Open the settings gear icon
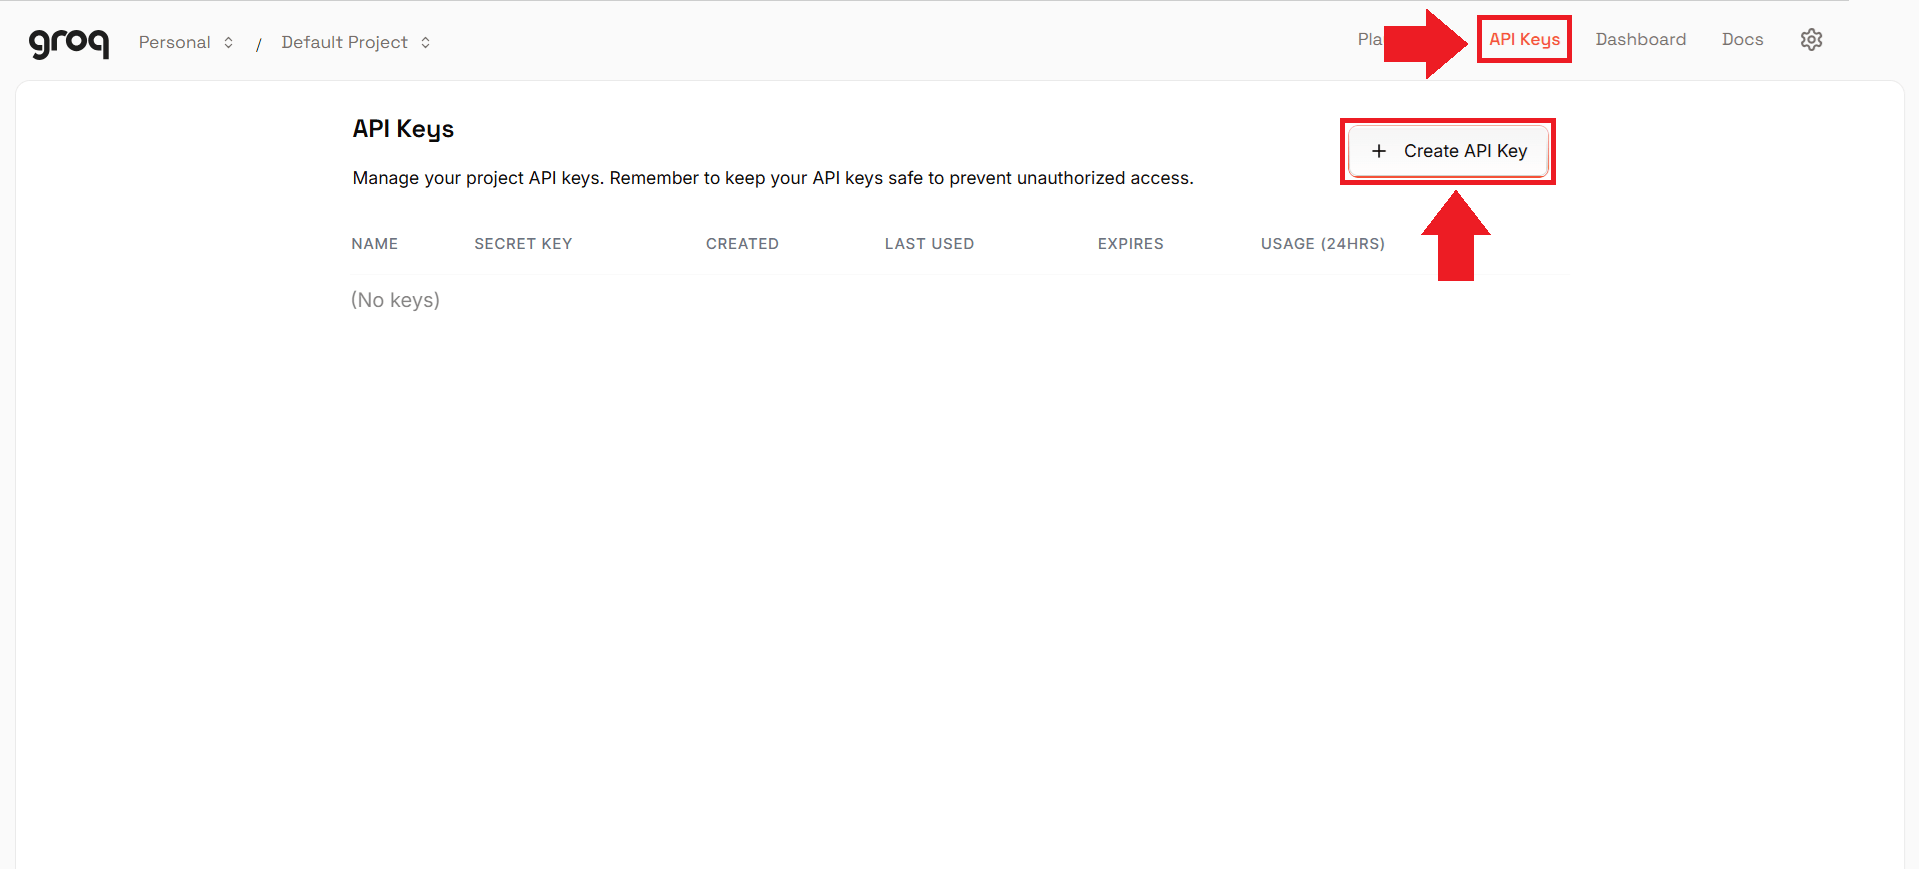The height and width of the screenshot is (869, 1919). pos(1811,39)
